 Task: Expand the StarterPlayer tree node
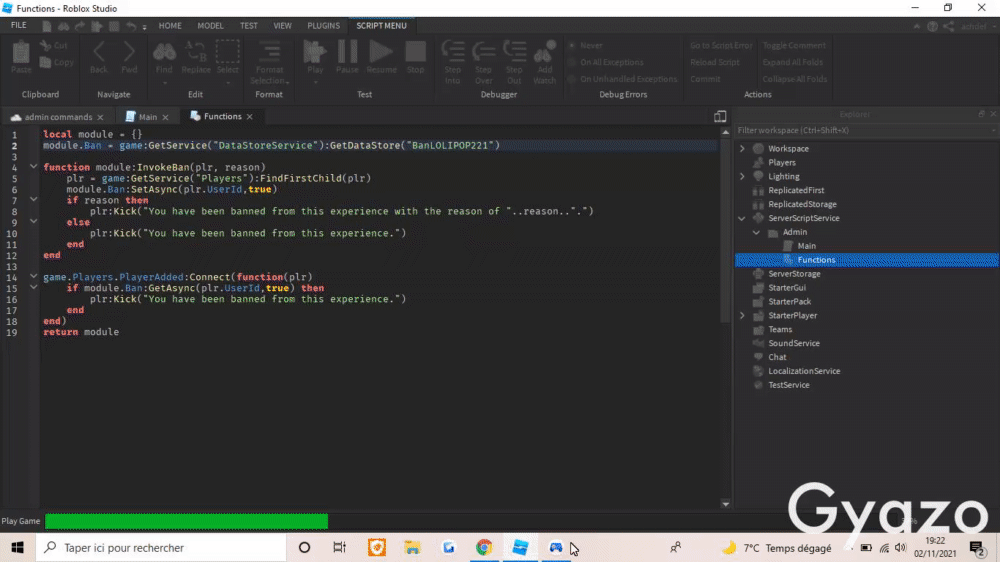coord(742,316)
